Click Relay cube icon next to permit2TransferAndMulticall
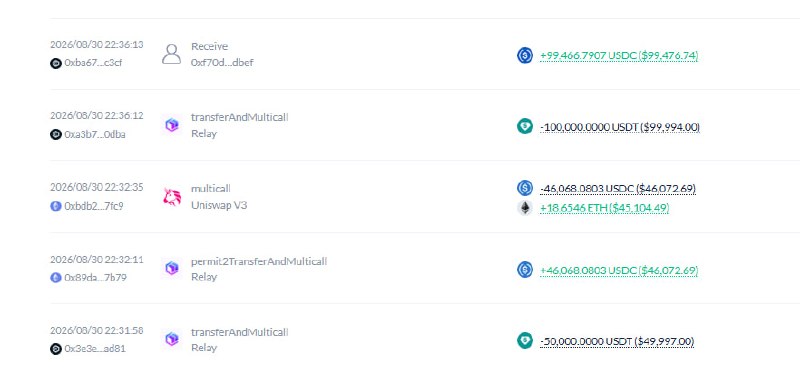 172,268
